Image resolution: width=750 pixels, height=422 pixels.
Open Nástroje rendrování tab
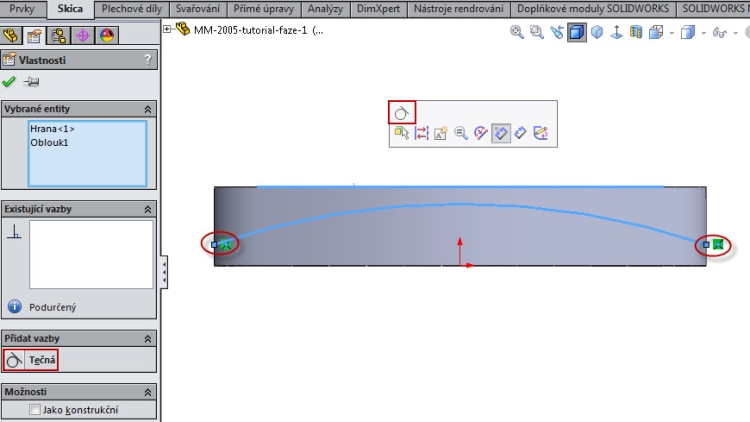click(459, 9)
